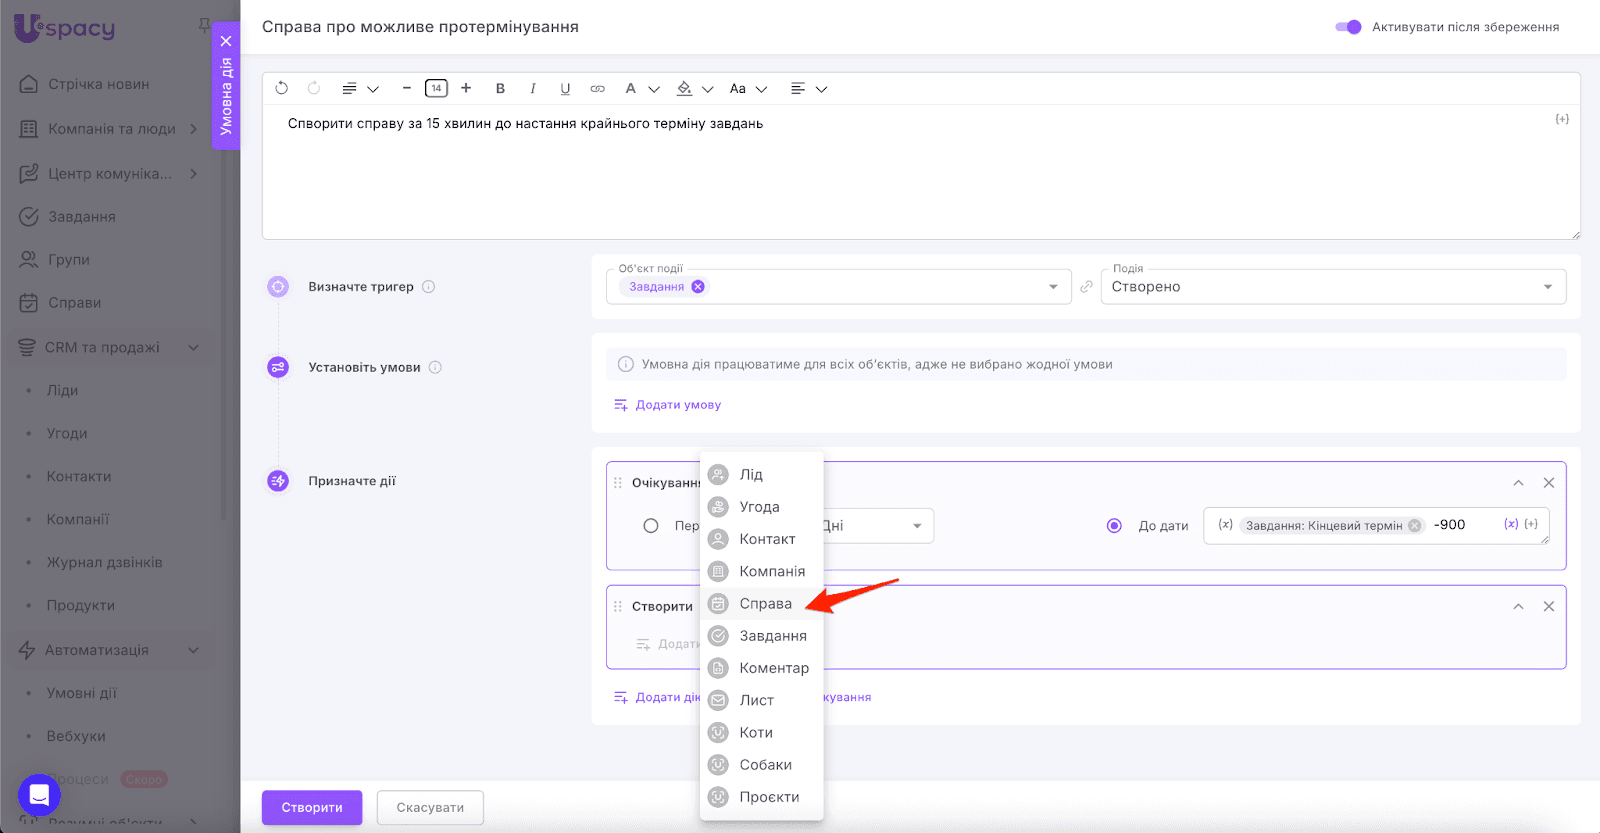This screenshot has width=1600, height=833.
Task: Choose 'Справа' from the object menu
Action: [x=765, y=604]
